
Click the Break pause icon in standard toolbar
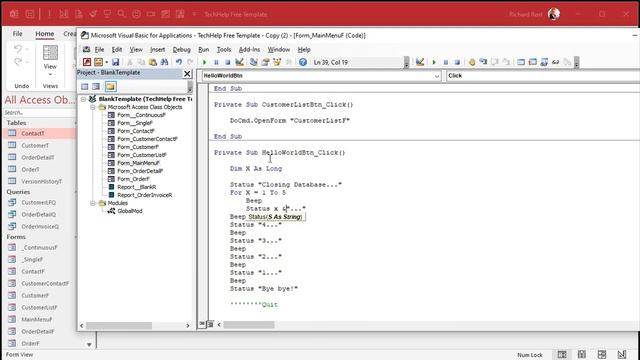coord(216,62)
